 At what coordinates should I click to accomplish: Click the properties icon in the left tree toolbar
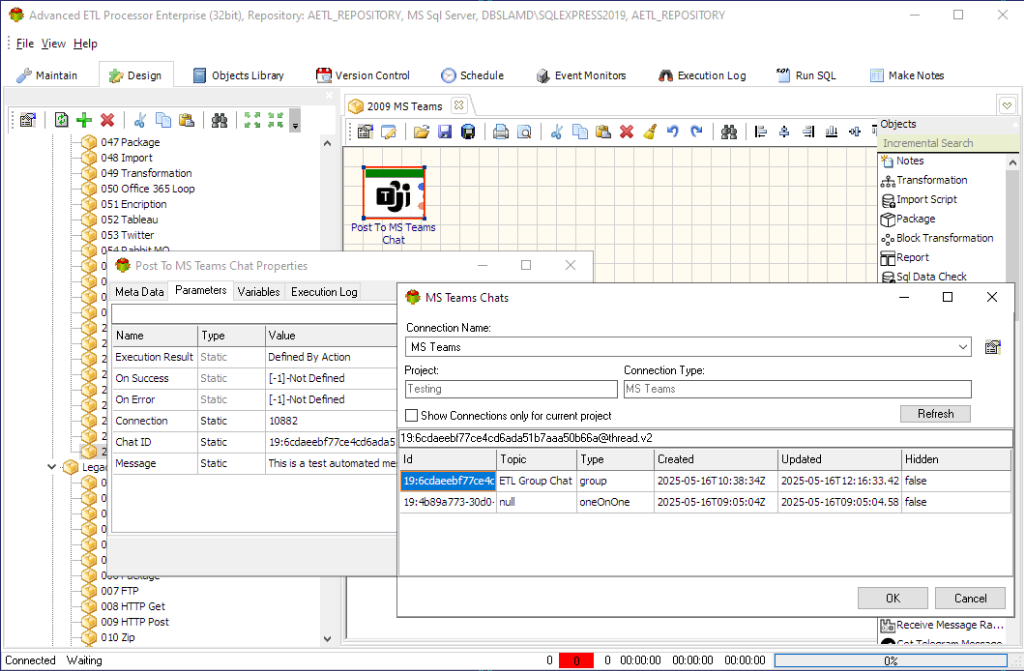pyautogui.click(x=27, y=120)
